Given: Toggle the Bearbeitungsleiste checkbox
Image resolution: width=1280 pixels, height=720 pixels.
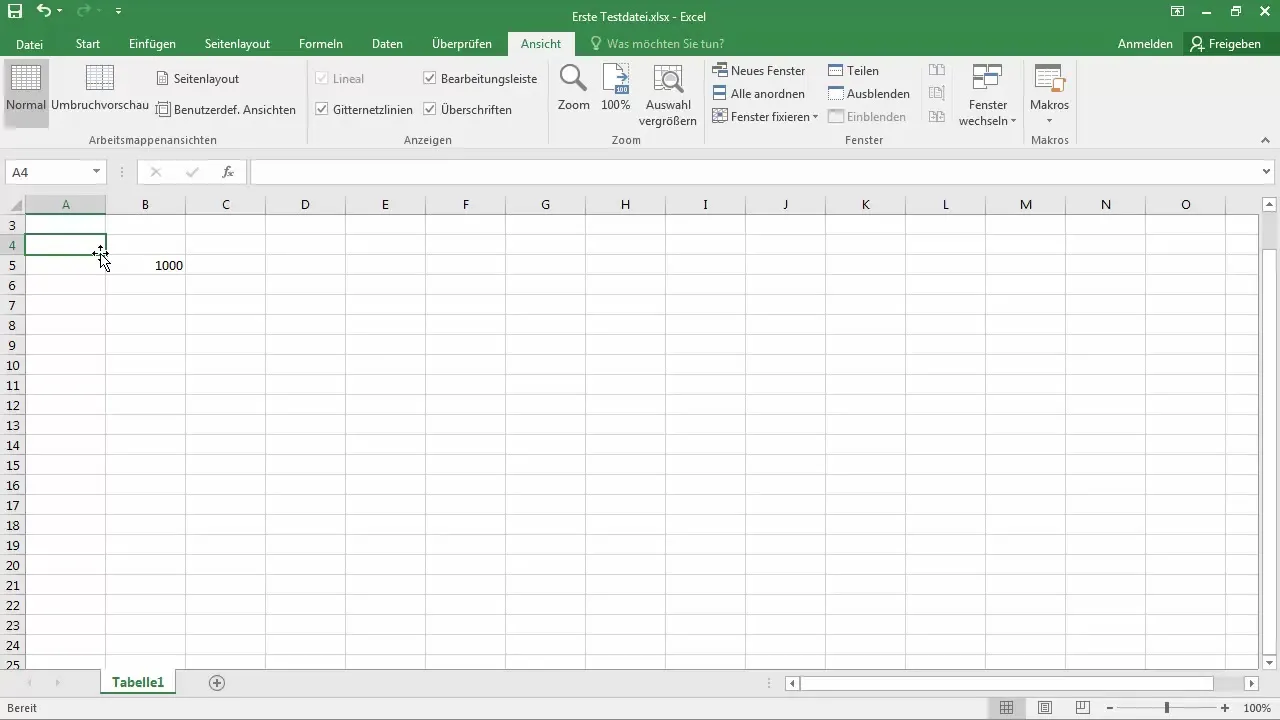Looking at the screenshot, I should (x=430, y=78).
